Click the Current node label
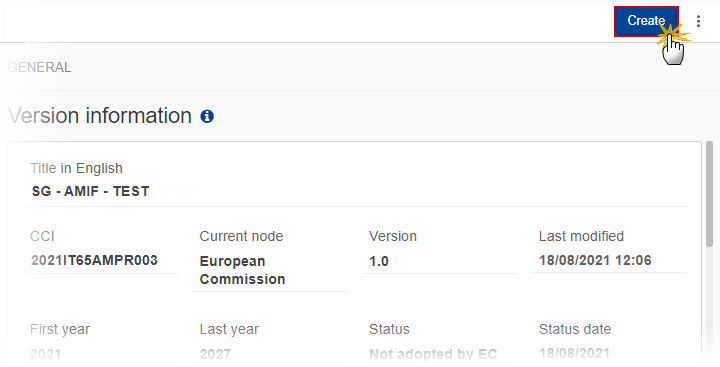Screen dimensions: 720x367 tap(241, 236)
